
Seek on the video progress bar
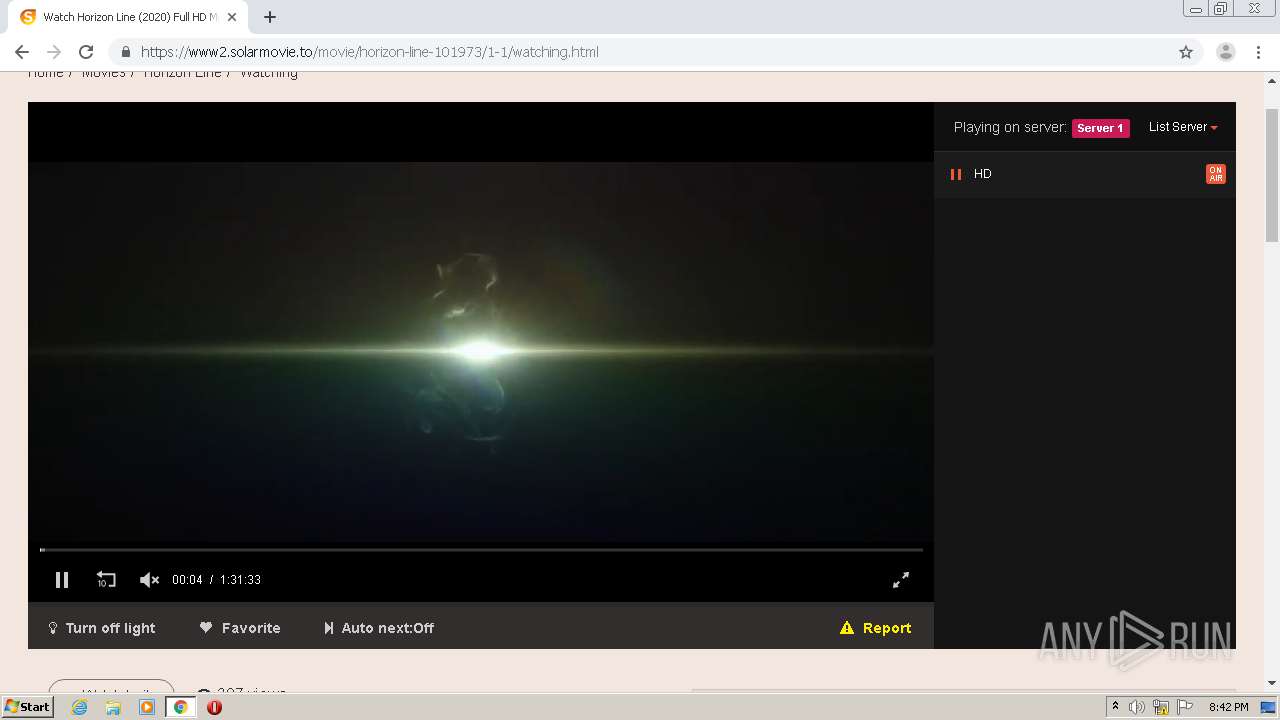(481, 549)
